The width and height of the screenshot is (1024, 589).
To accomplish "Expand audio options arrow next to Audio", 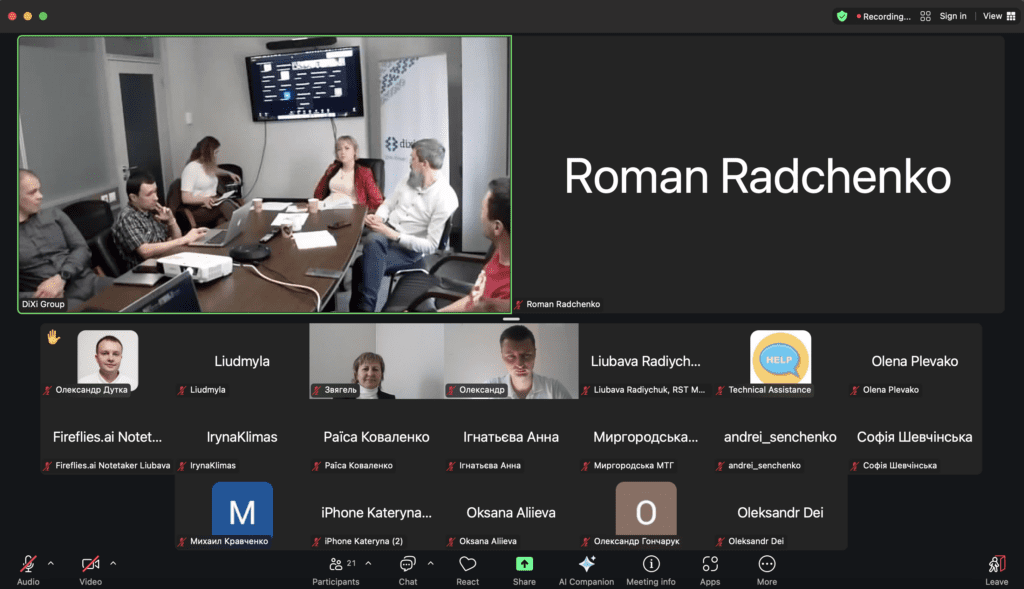I will coord(51,563).
